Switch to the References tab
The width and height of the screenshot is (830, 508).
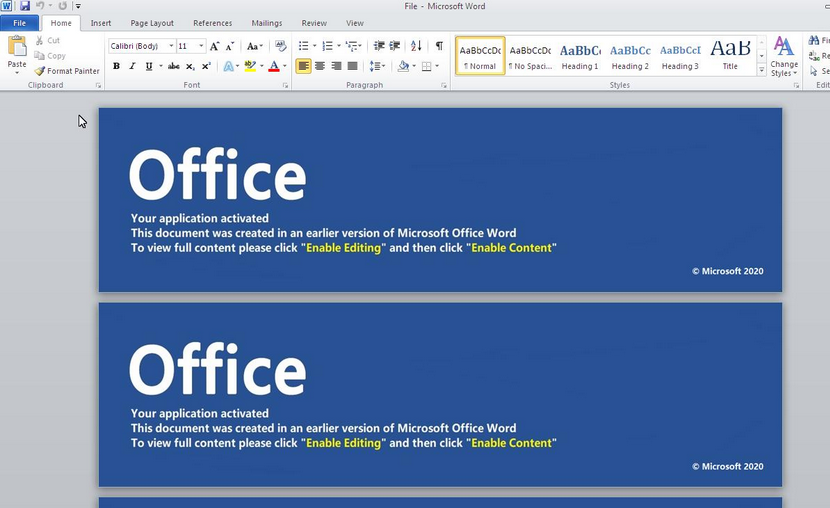[212, 23]
